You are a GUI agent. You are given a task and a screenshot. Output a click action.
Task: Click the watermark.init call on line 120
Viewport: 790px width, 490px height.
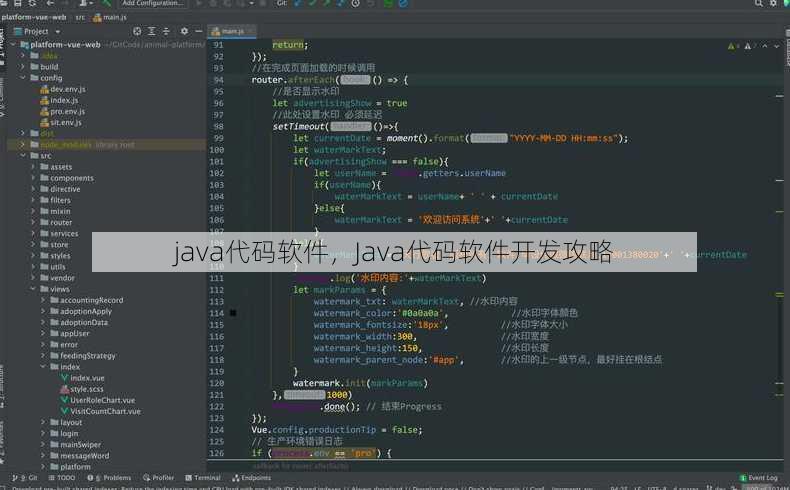pyautogui.click(x=360, y=383)
